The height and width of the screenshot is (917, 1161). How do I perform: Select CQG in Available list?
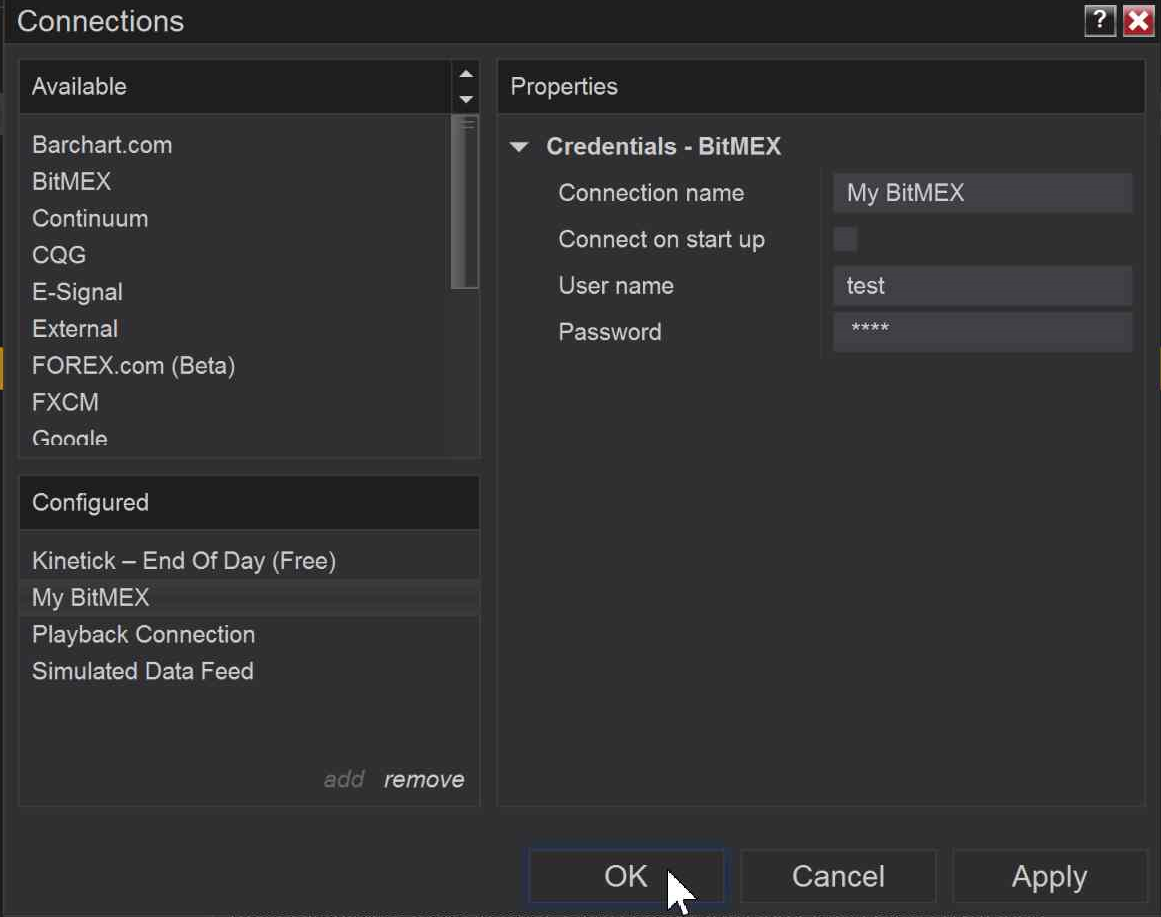tap(59, 255)
